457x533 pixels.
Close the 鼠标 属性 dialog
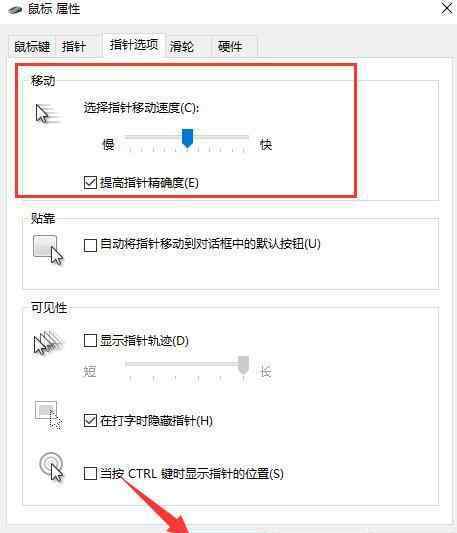[447, 8]
